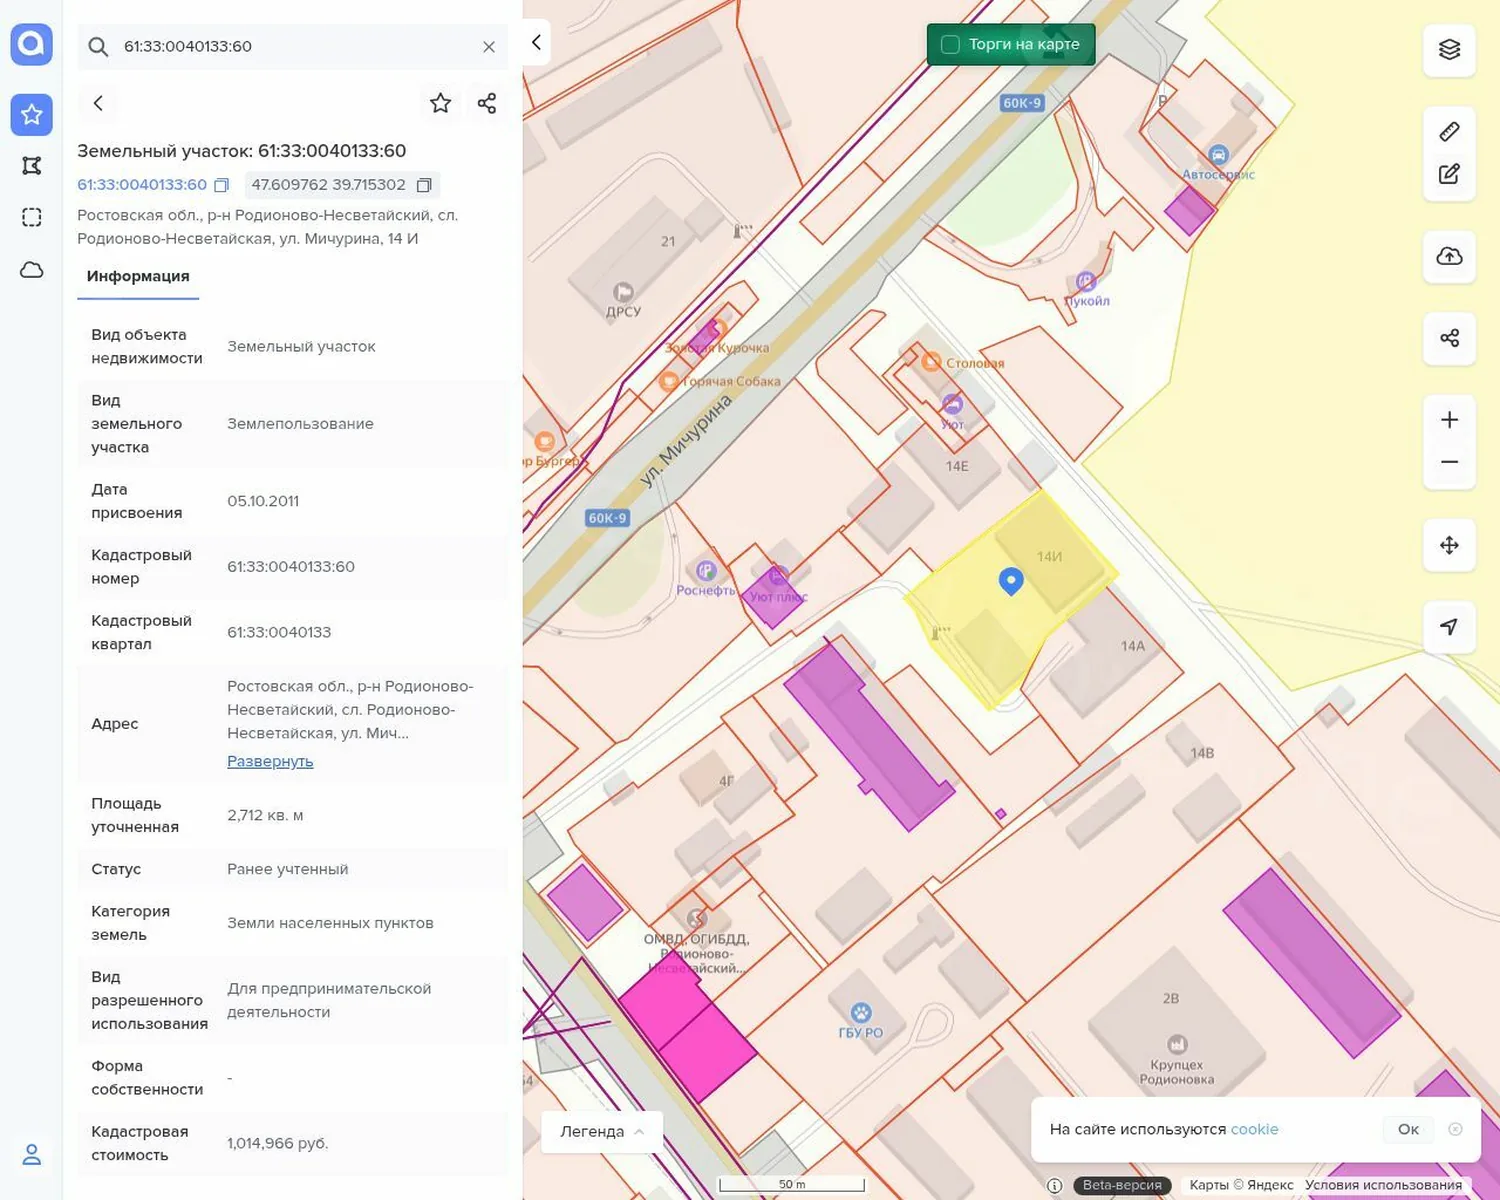Switch to the Информация tab
This screenshot has width=1500, height=1200.
138,276
